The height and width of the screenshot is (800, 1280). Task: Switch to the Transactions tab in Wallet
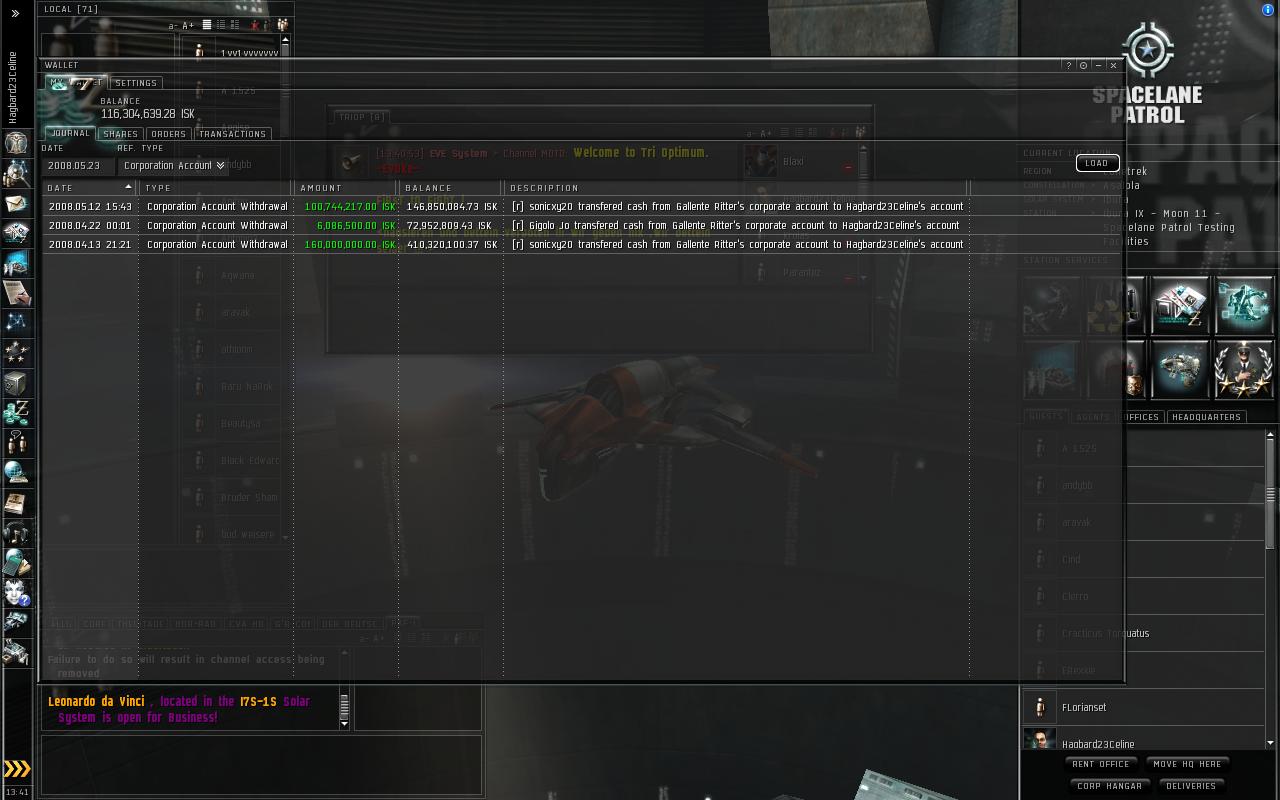click(x=232, y=134)
